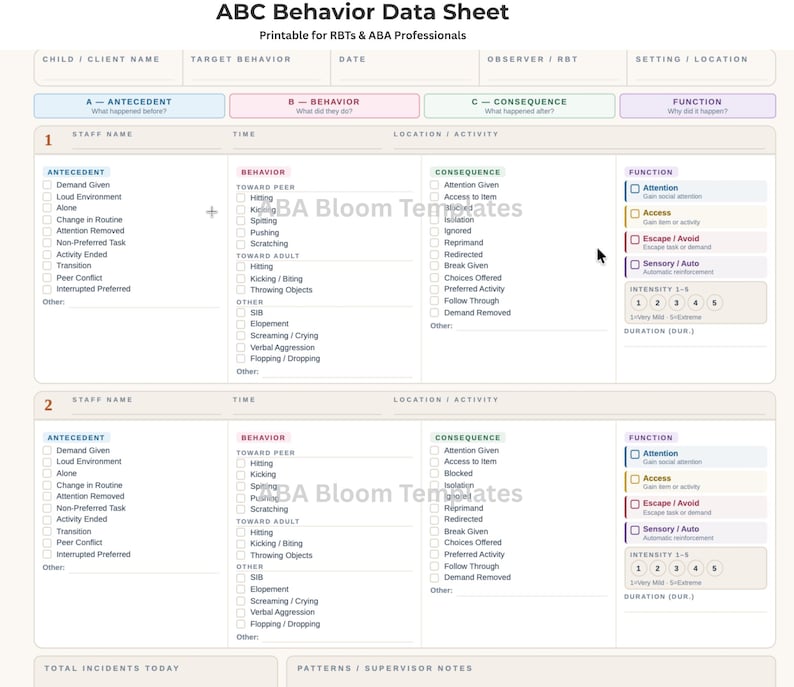
Task: Tick Demand Removed in incident 2 consequence
Action: pyautogui.click(x=434, y=578)
